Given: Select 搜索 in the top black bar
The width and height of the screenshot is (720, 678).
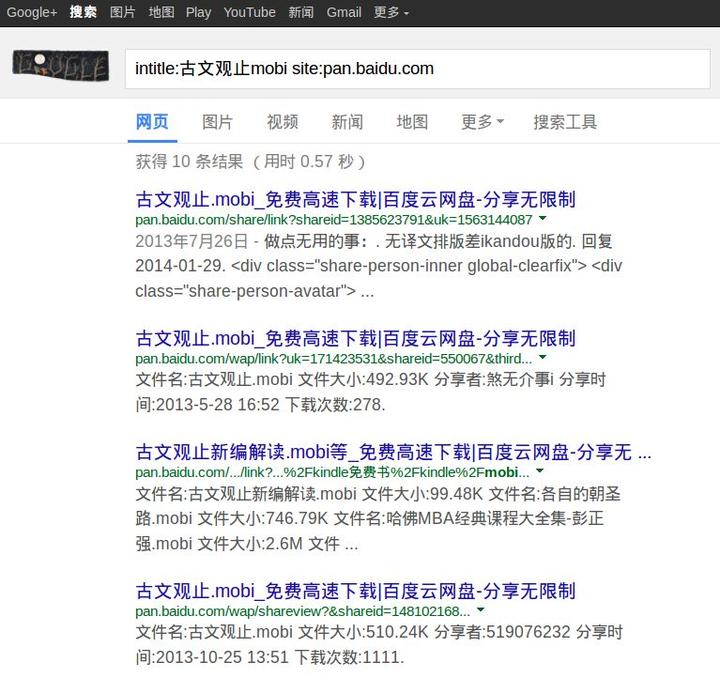Looking at the screenshot, I should (x=83, y=12).
